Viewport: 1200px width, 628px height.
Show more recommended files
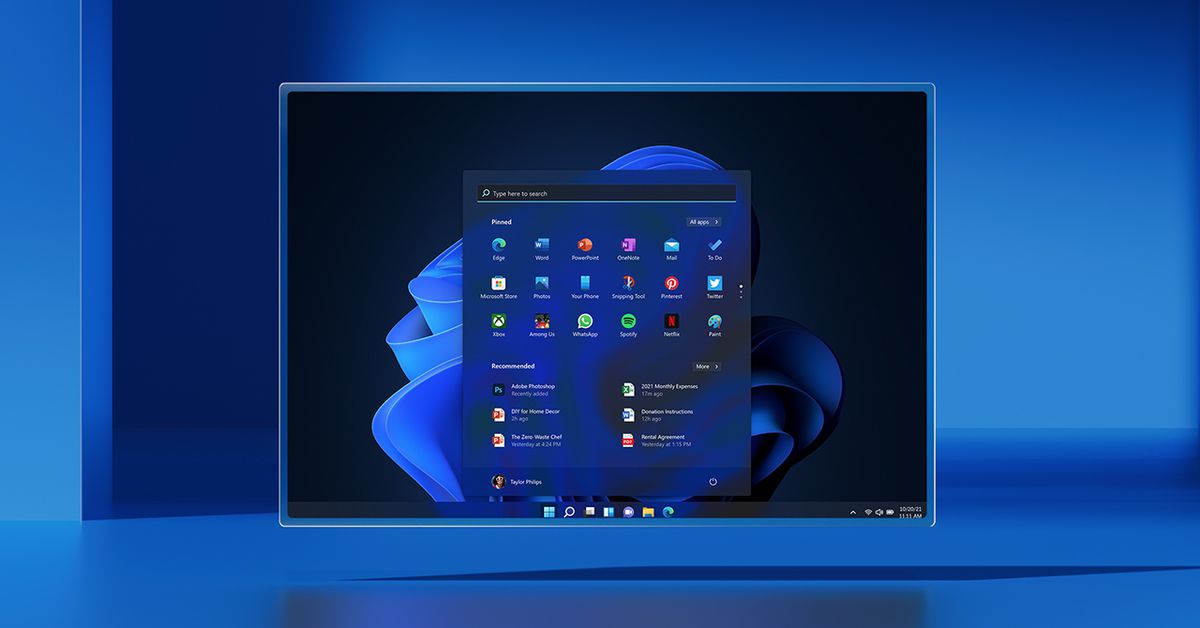tap(706, 366)
